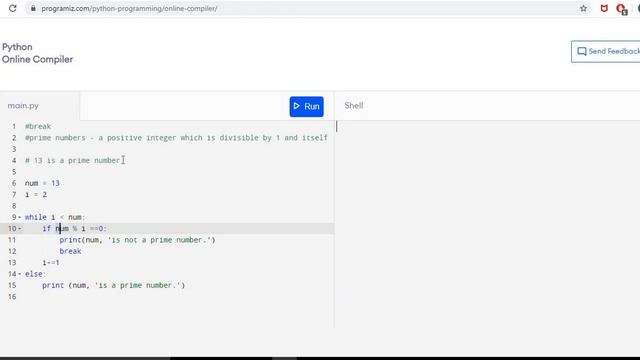Collapse the while loop fold arrow on line 9
The height and width of the screenshot is (360, 640).
point(20,217)
